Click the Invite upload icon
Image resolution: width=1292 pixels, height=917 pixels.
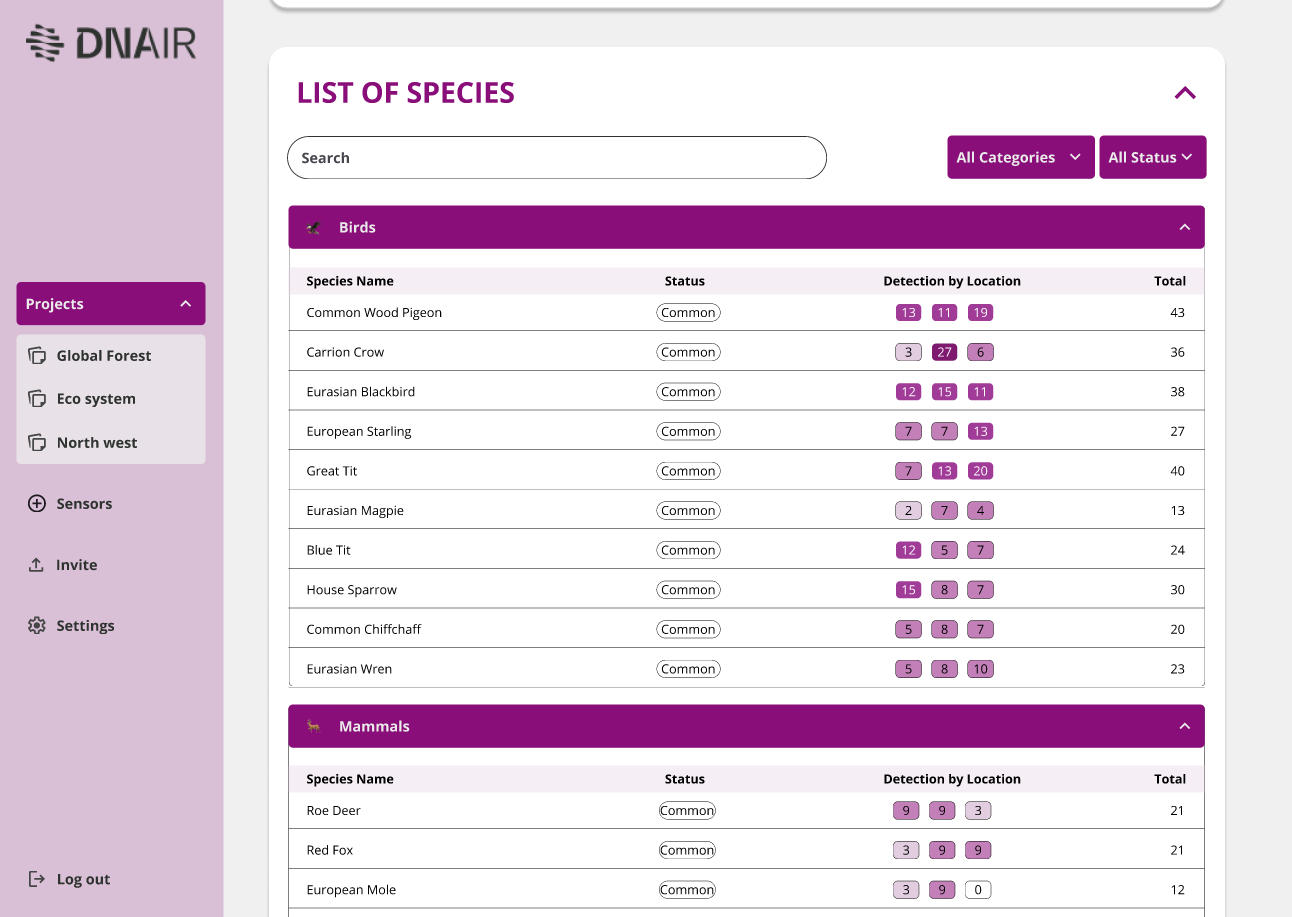click(x=37, y=565)
